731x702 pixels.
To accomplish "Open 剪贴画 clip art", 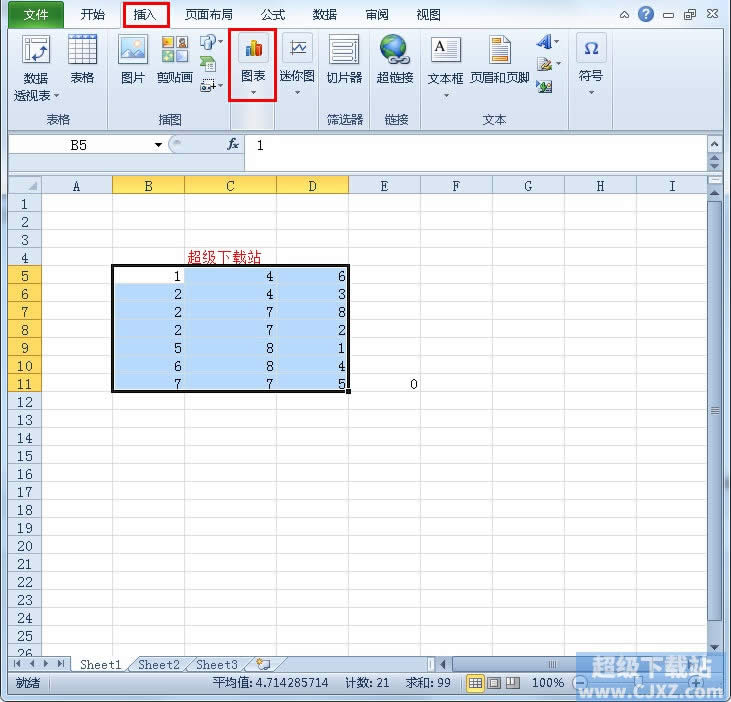I will [175, 59].
